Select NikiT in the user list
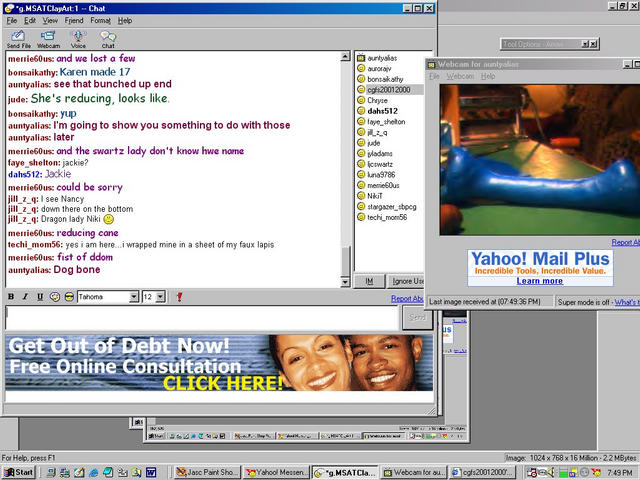The width and height of the screenshot is (640, 480). click(375, 196)
